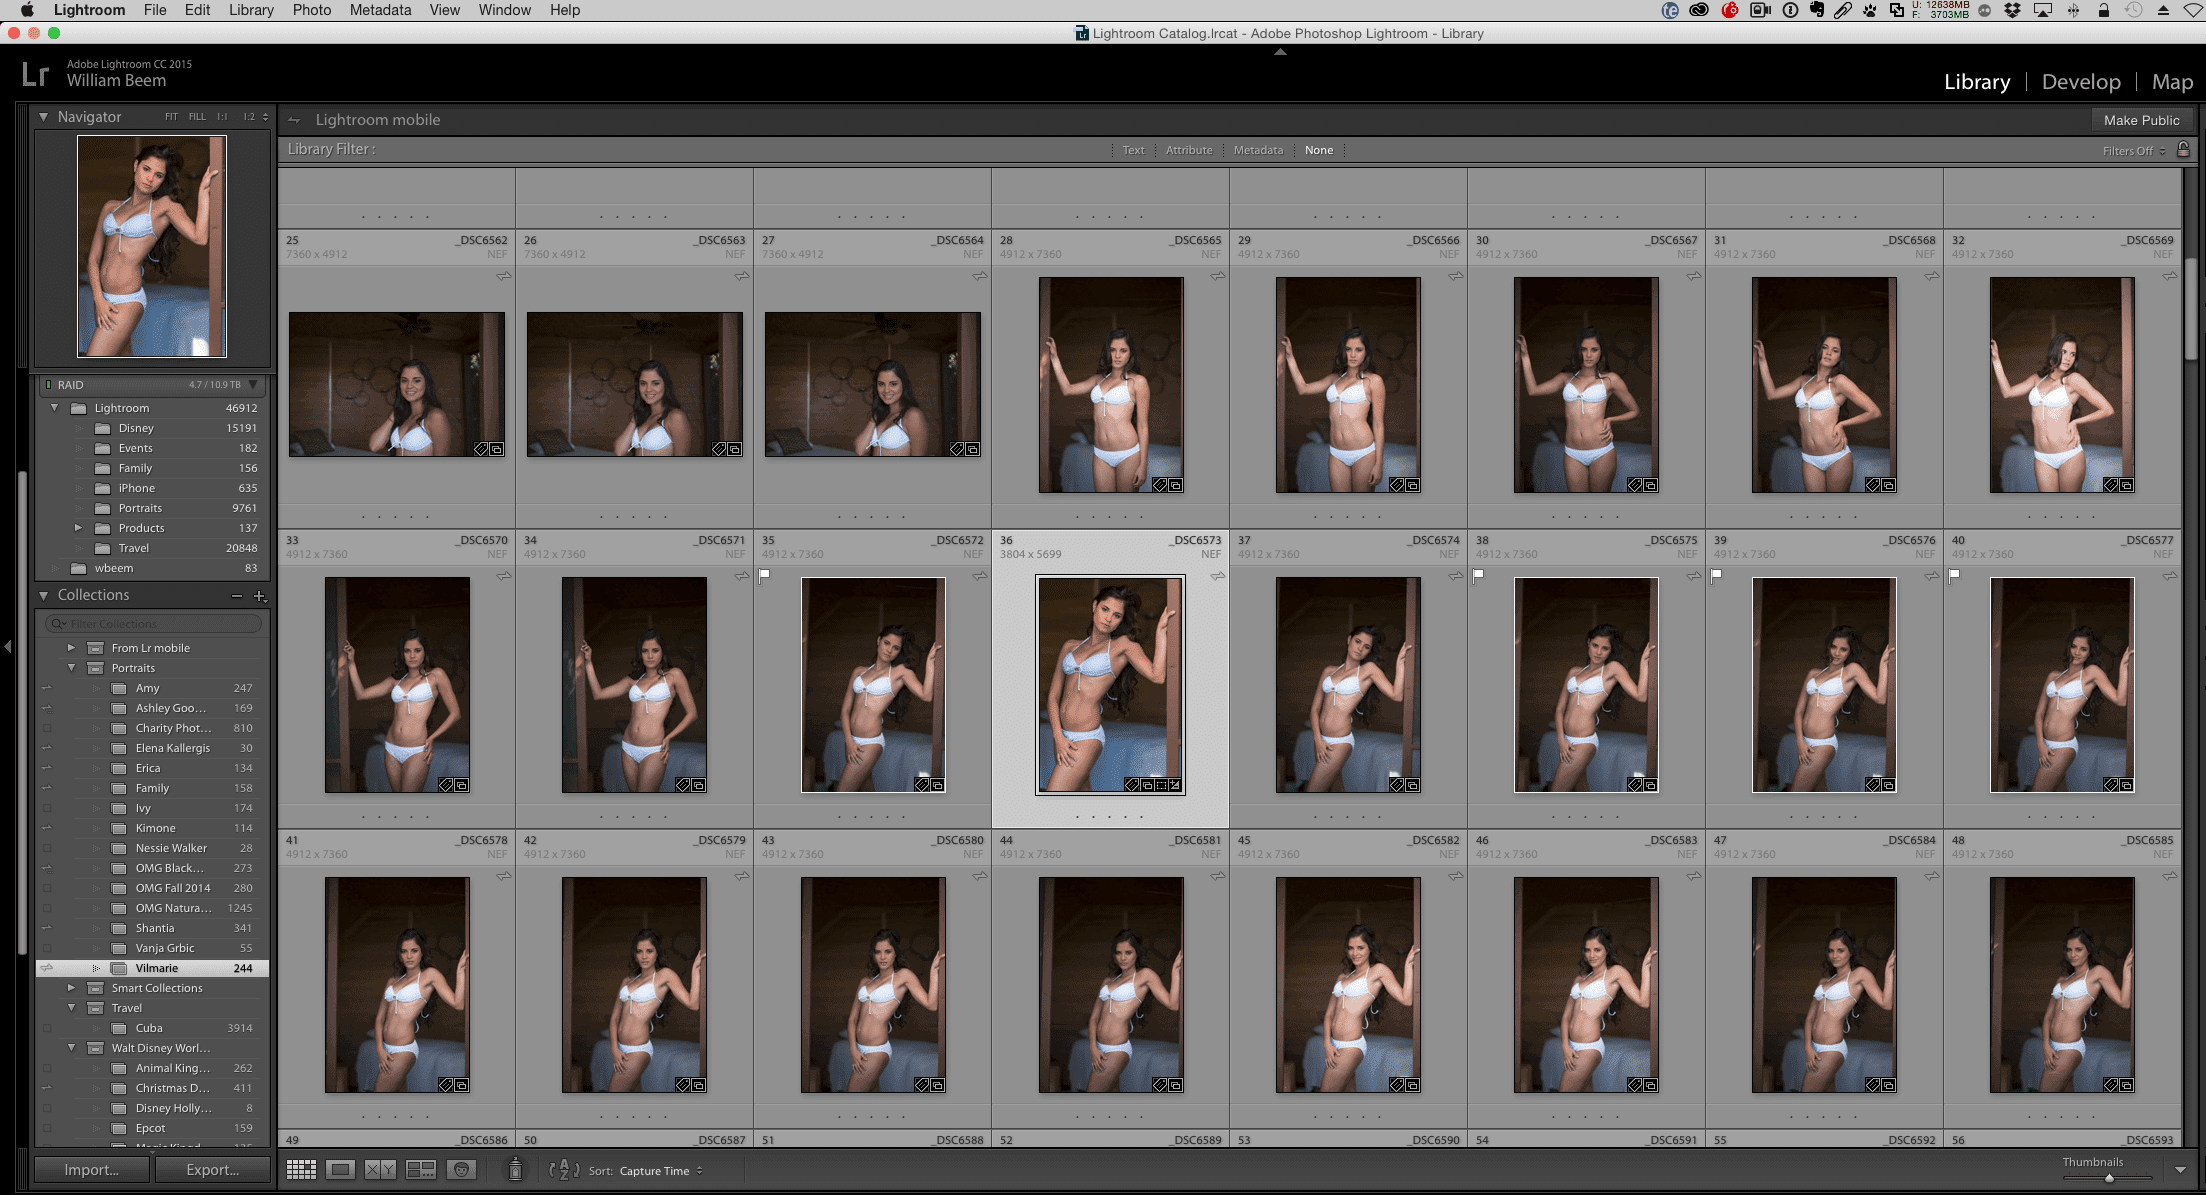Click the sync status icon on _DSC6578

pos(504,876)
